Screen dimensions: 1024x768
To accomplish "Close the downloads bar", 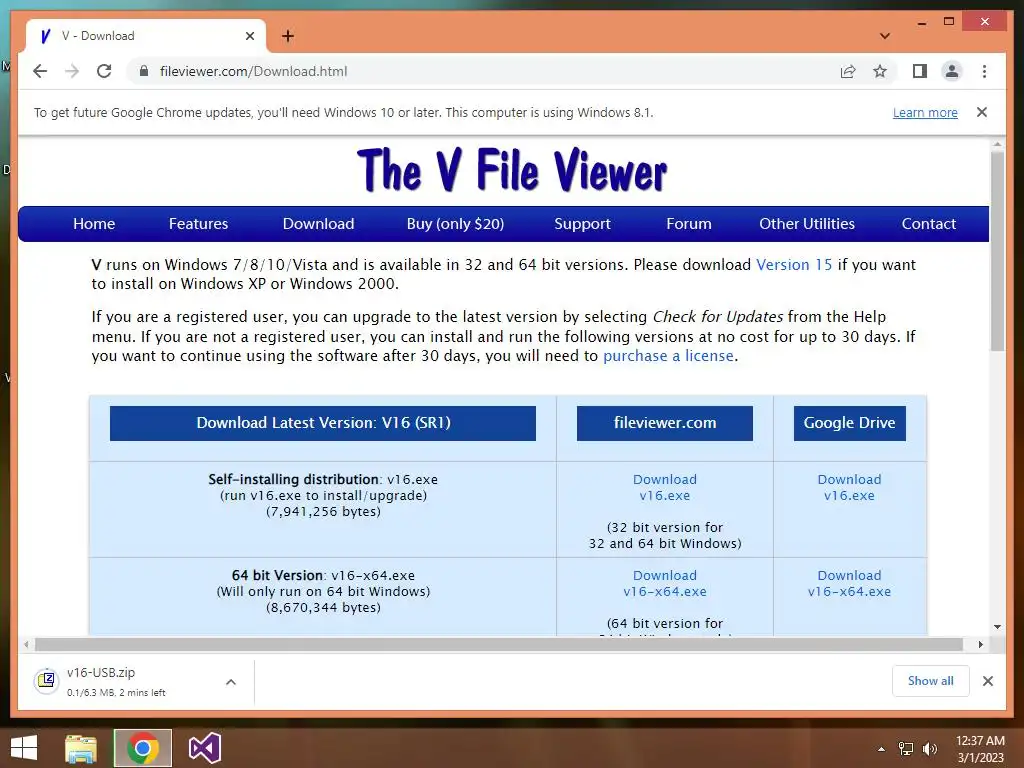I will tap(988, 681).
